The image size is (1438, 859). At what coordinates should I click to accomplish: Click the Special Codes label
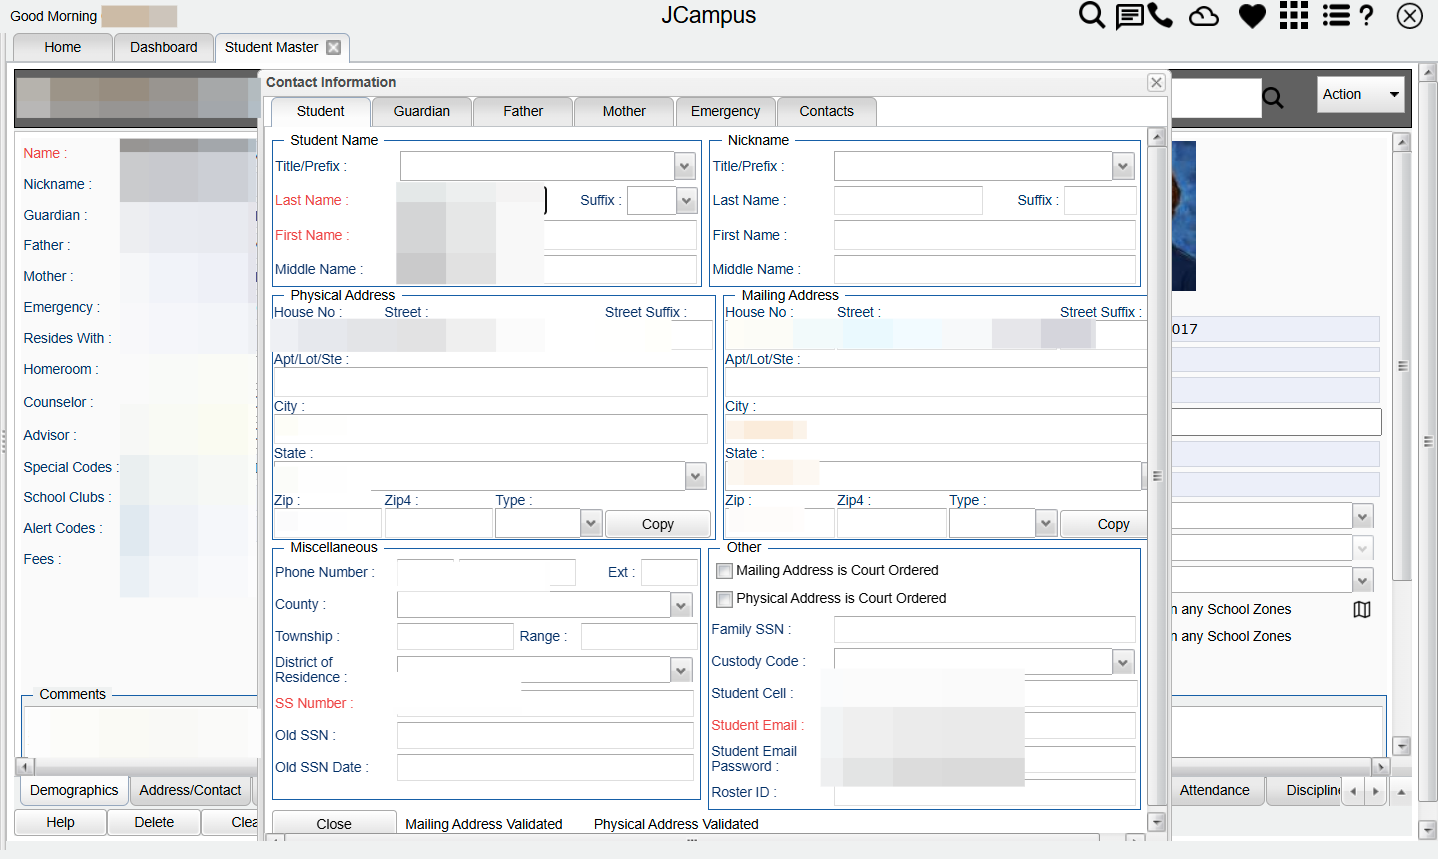[71, 467]
